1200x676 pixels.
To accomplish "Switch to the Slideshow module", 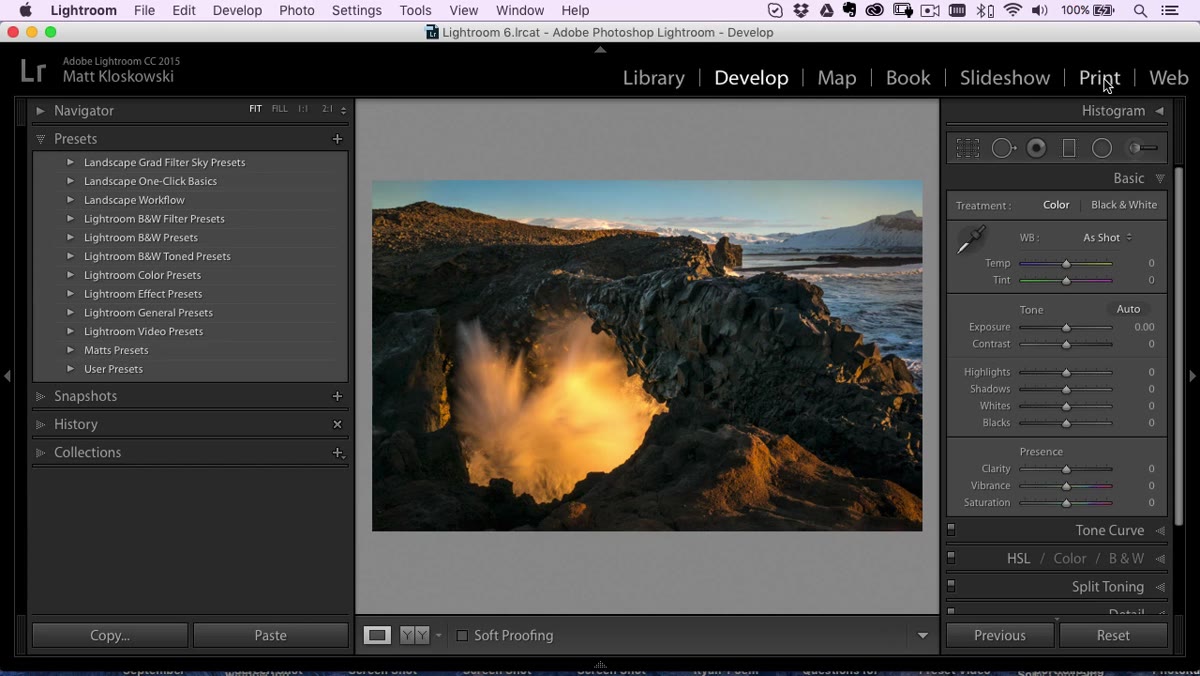I will [1005, 78].
